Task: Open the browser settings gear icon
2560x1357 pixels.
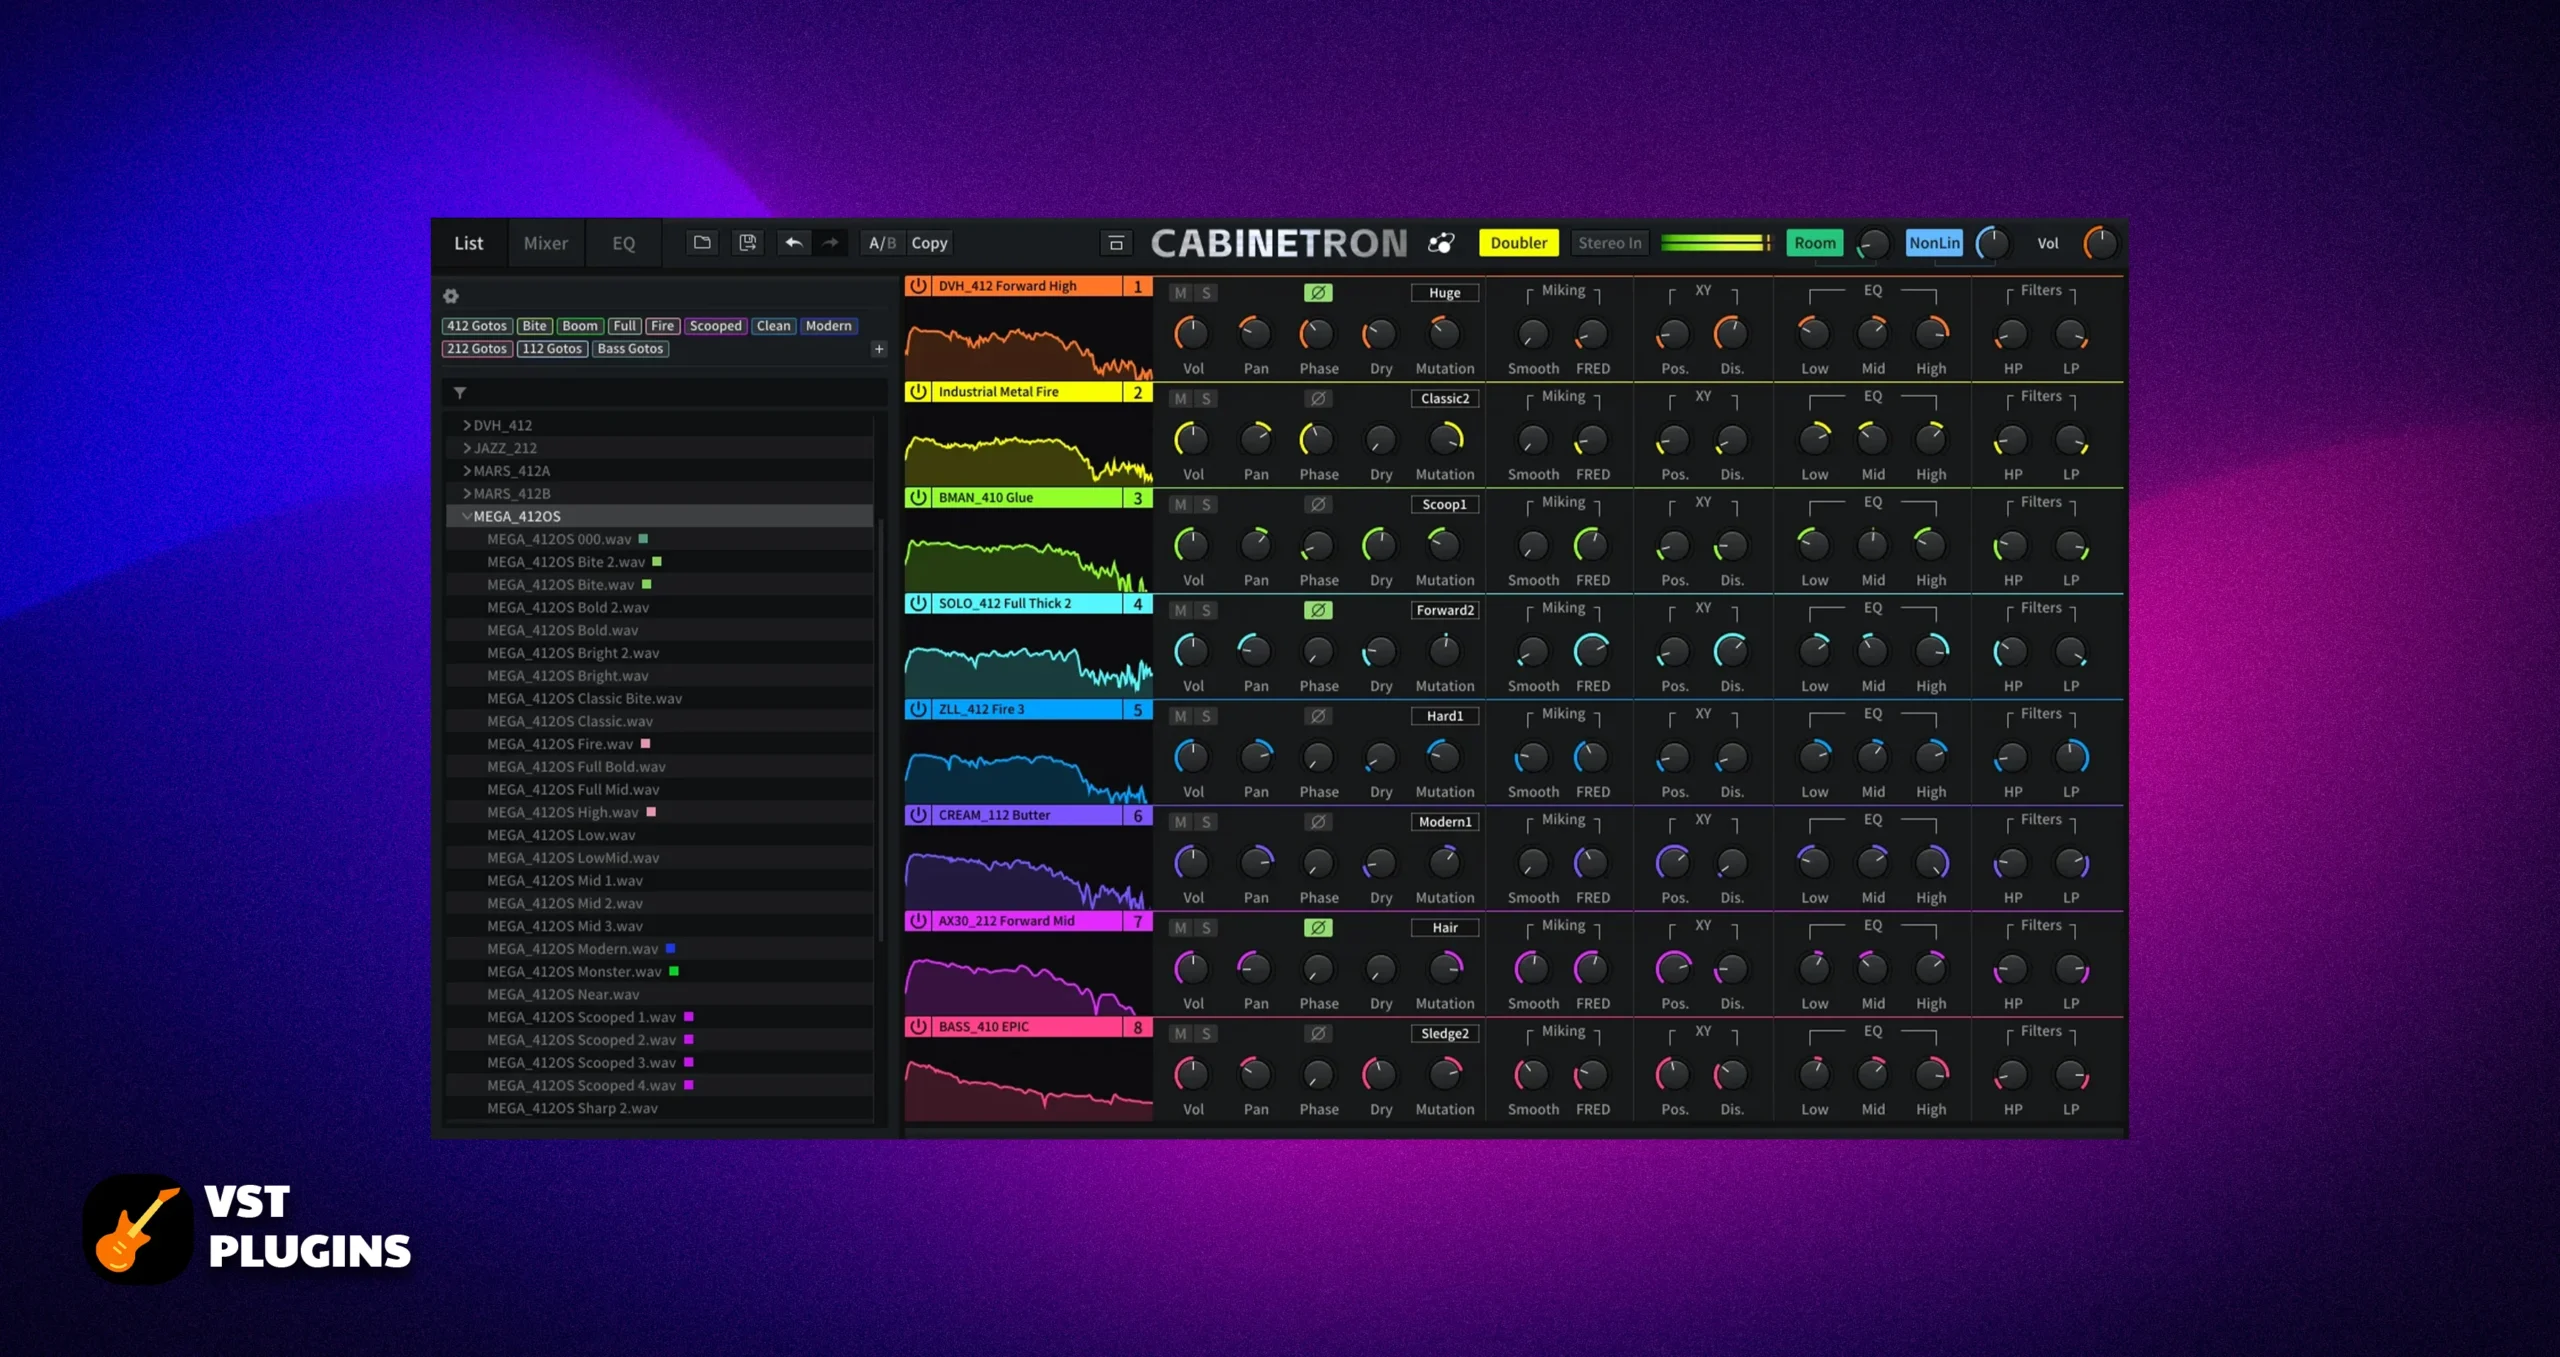Action: point(451,296)
